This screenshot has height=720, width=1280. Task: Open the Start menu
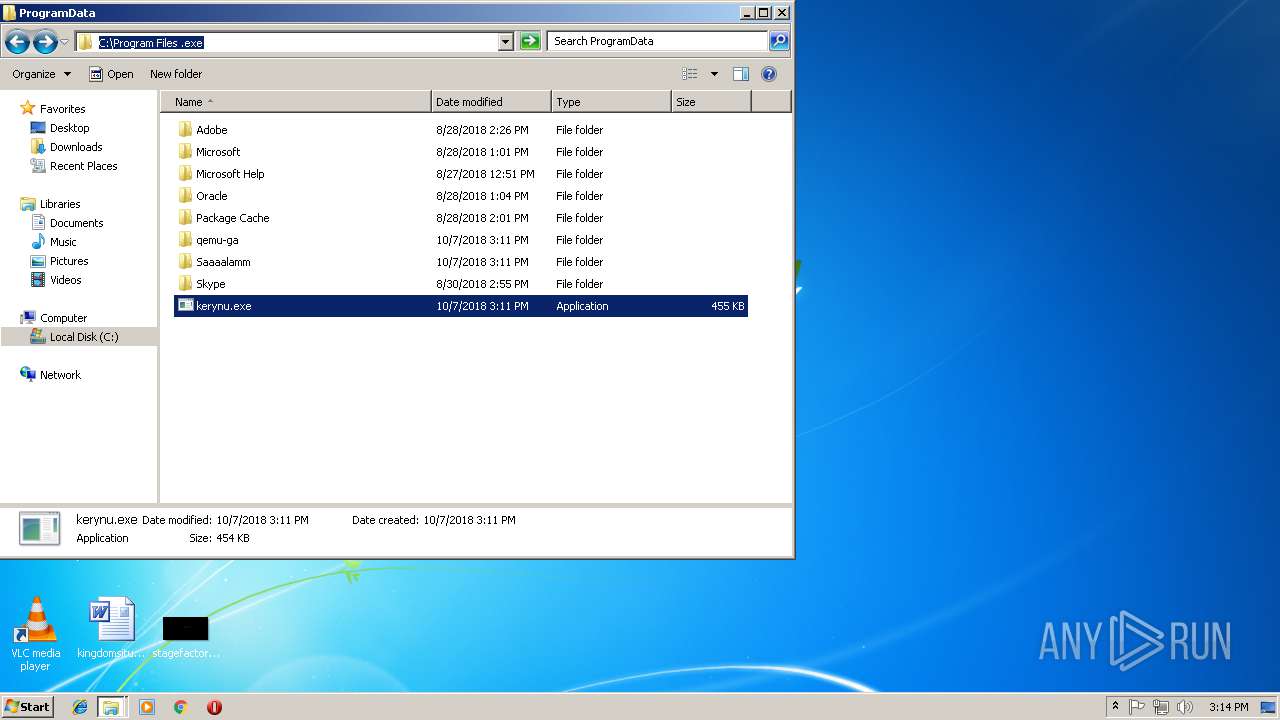[28, 706]
